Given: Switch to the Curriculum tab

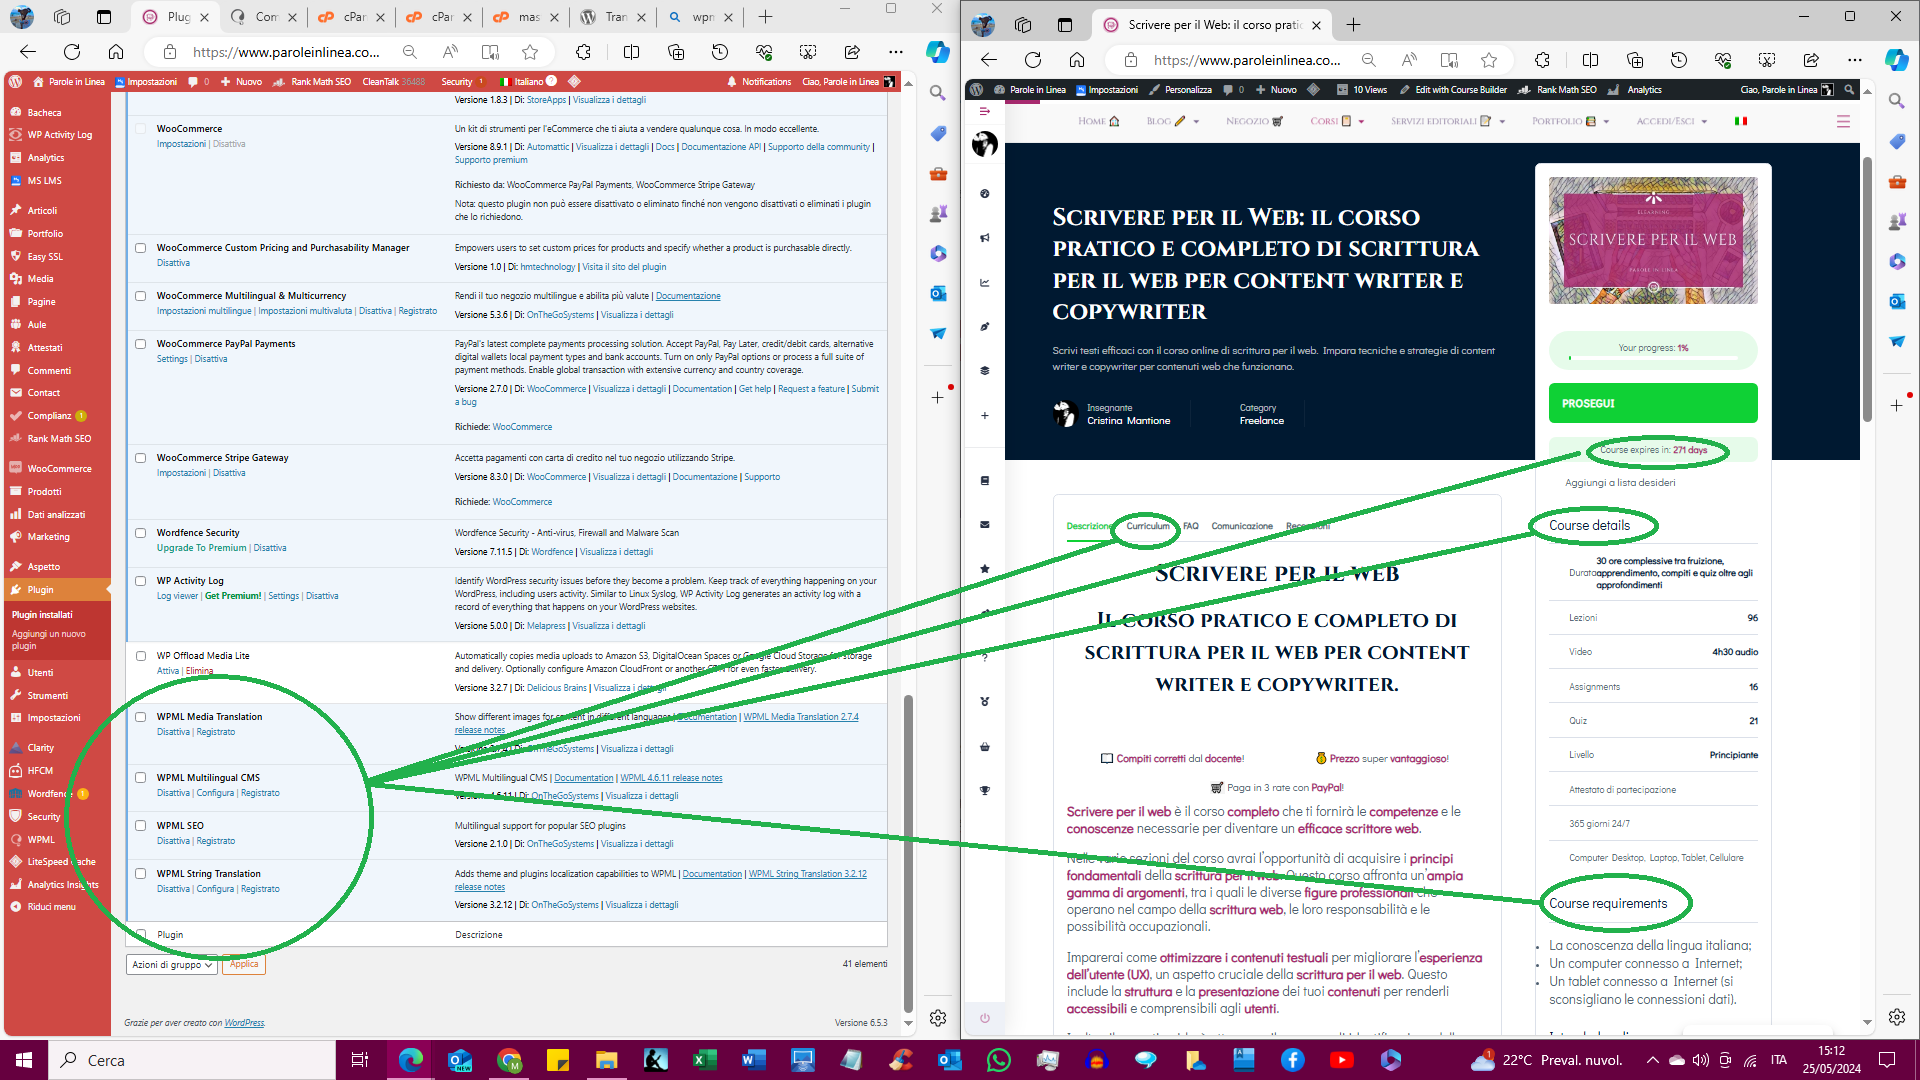Looking at the screenshot, I should 1147,526.
